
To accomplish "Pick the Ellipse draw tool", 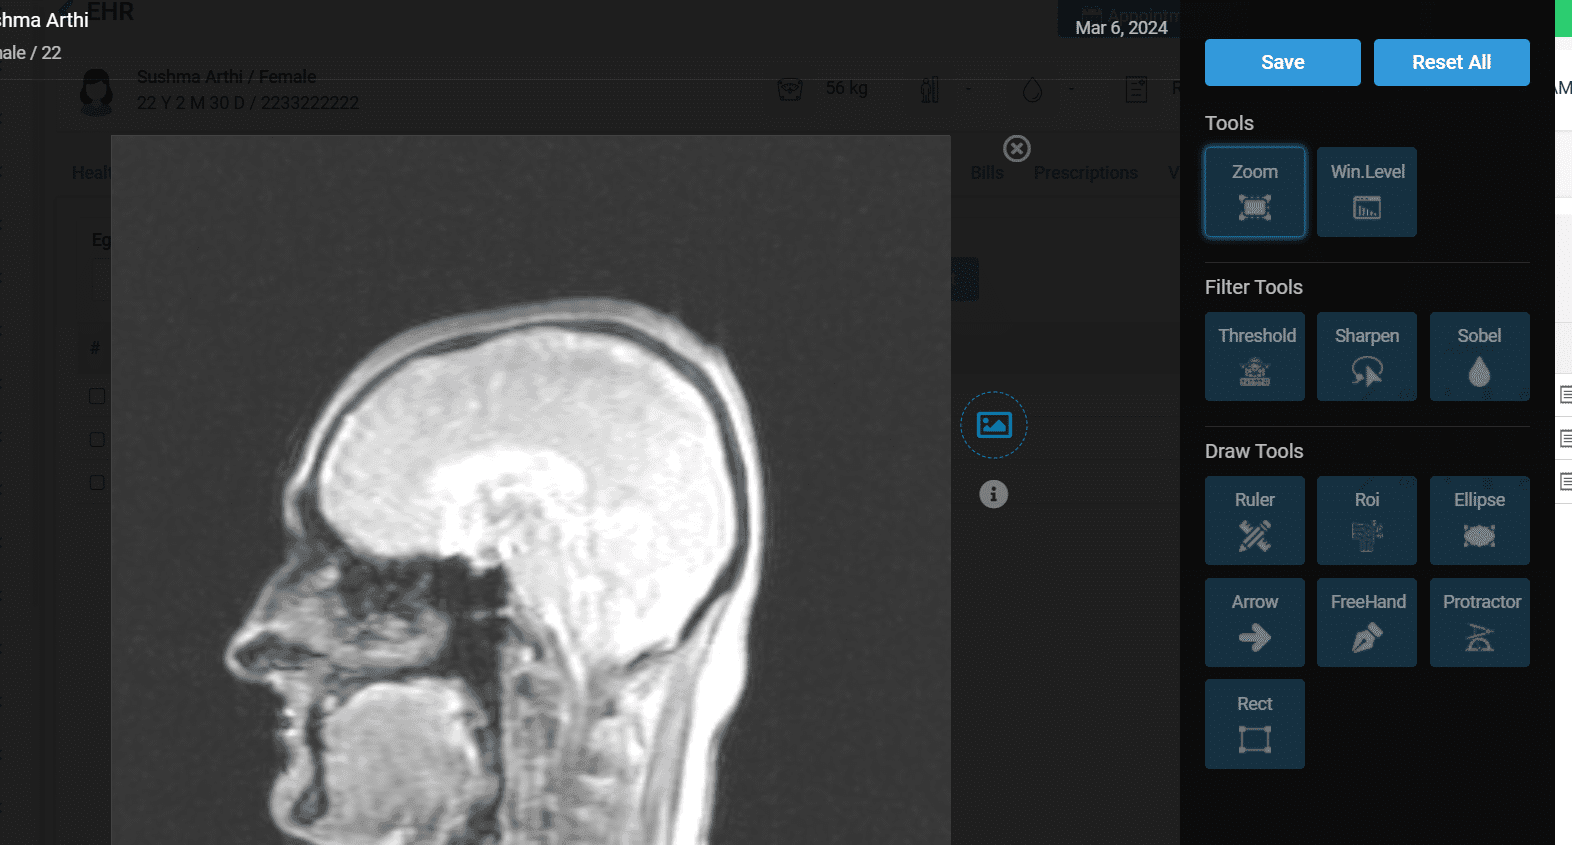I will click(x=1479, y=520).
